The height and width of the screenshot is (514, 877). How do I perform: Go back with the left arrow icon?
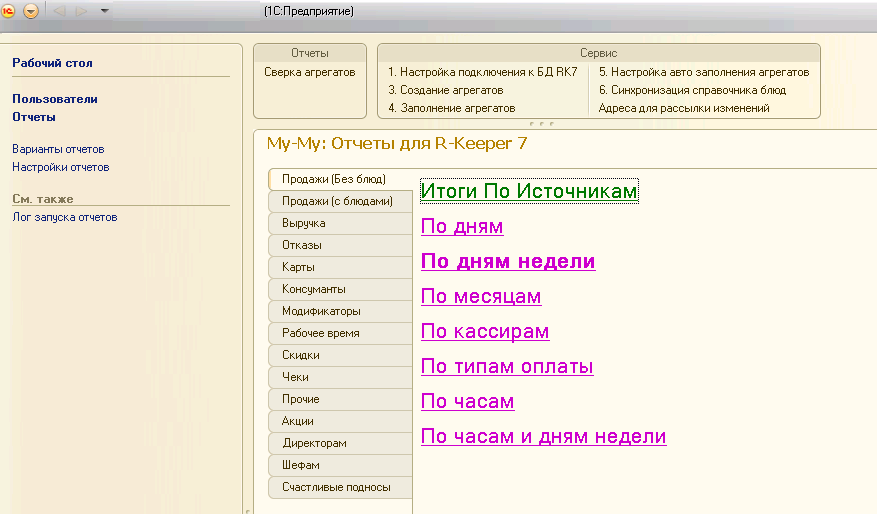coord(59,11)
